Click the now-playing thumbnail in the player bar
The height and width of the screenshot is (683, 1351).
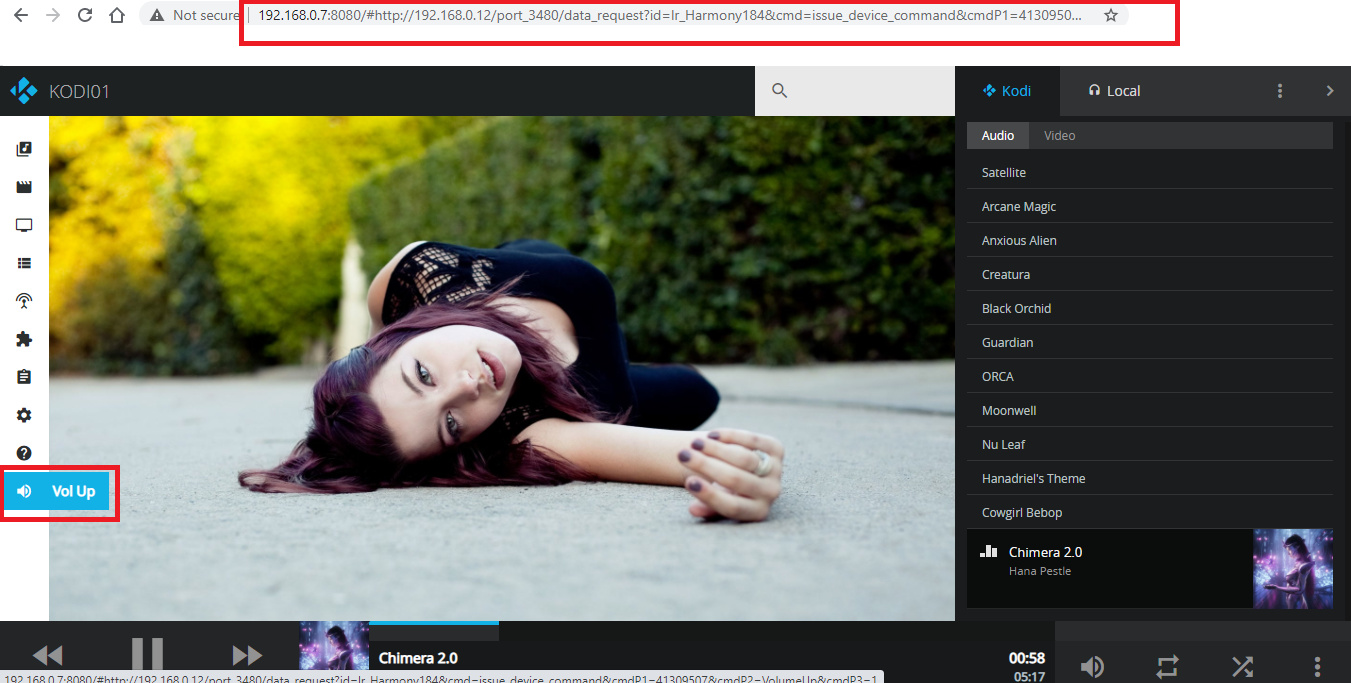click(x=334, y=647)
